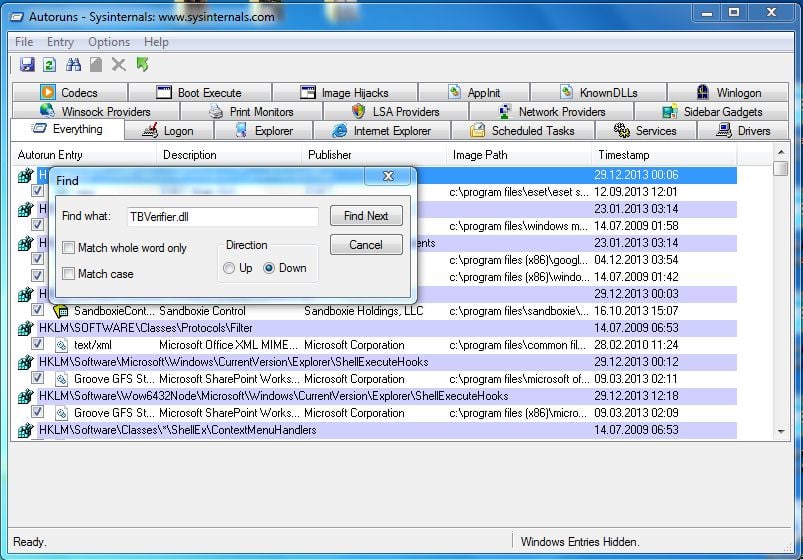Image resolution: width=803 pixels, height=560 pixels.
Task: Click the Properties toolbar icon
Action: [96, 65]
